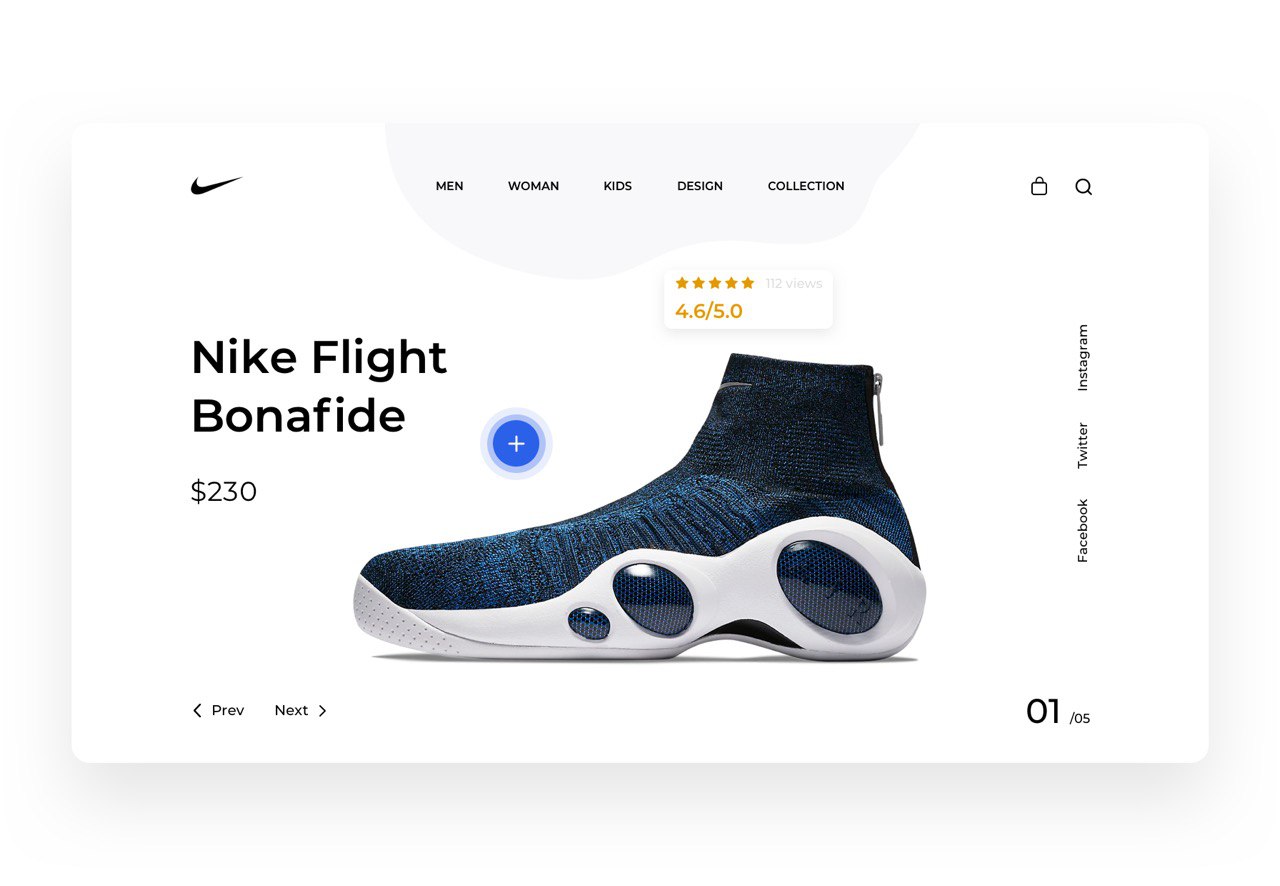Go to the DESIGN section
The image size is (1280, 886).
click(700, 186)
